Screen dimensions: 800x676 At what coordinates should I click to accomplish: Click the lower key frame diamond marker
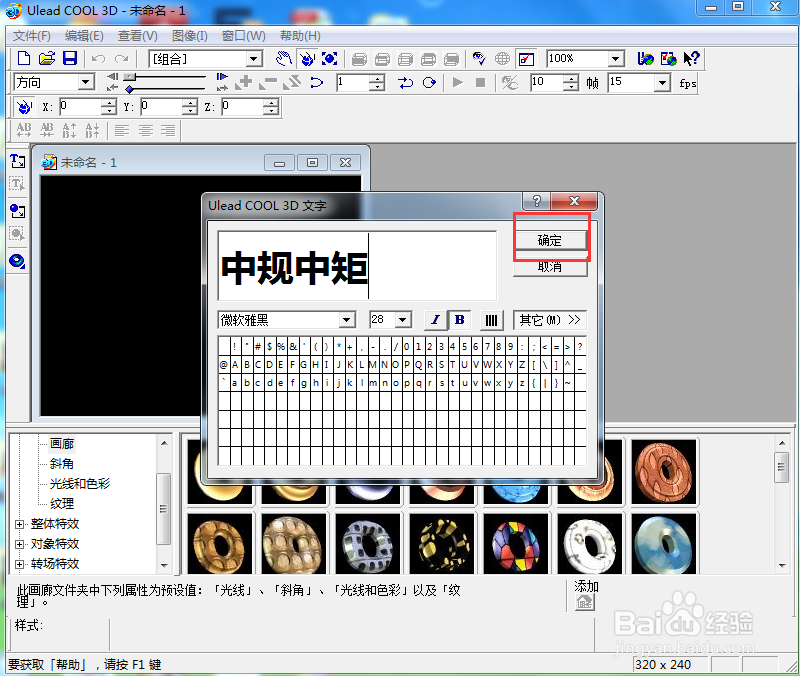(130, 89)
